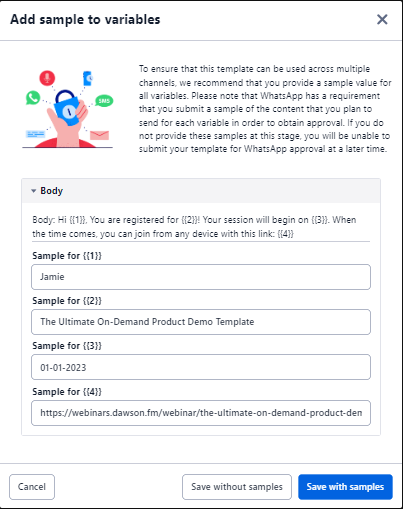Click the blue padlock in illustration
This screenshot has height=509, width=403.
(67, 107)
